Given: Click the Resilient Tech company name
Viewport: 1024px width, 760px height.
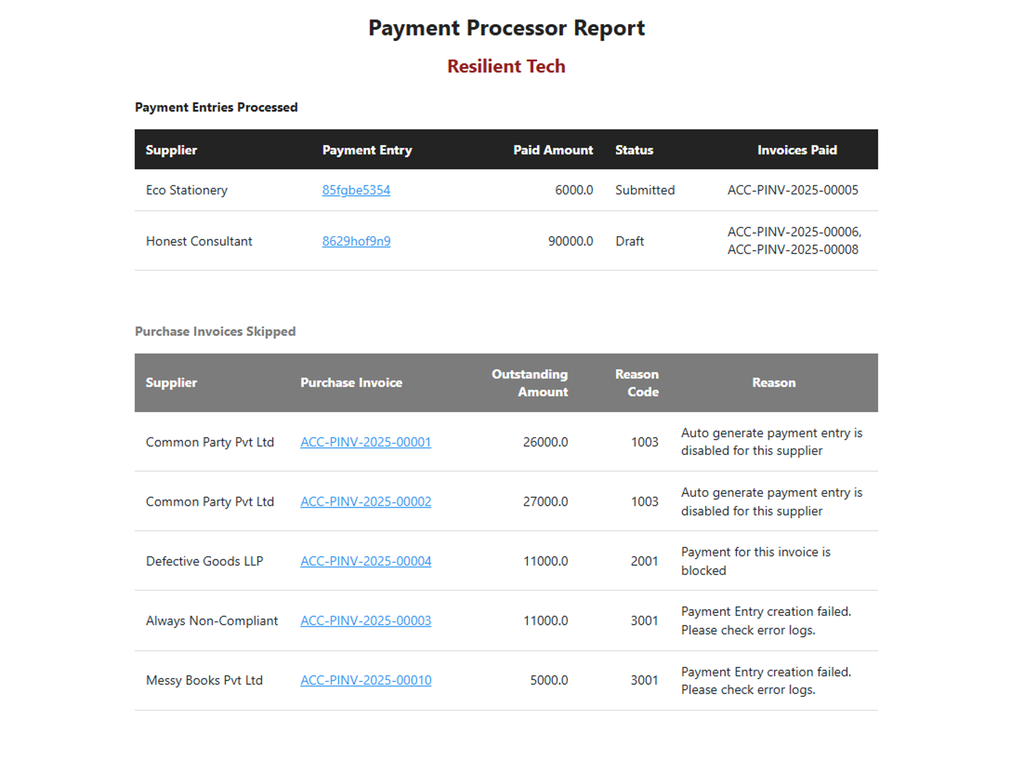Looking at the screenshot, I should click(506, 67).
